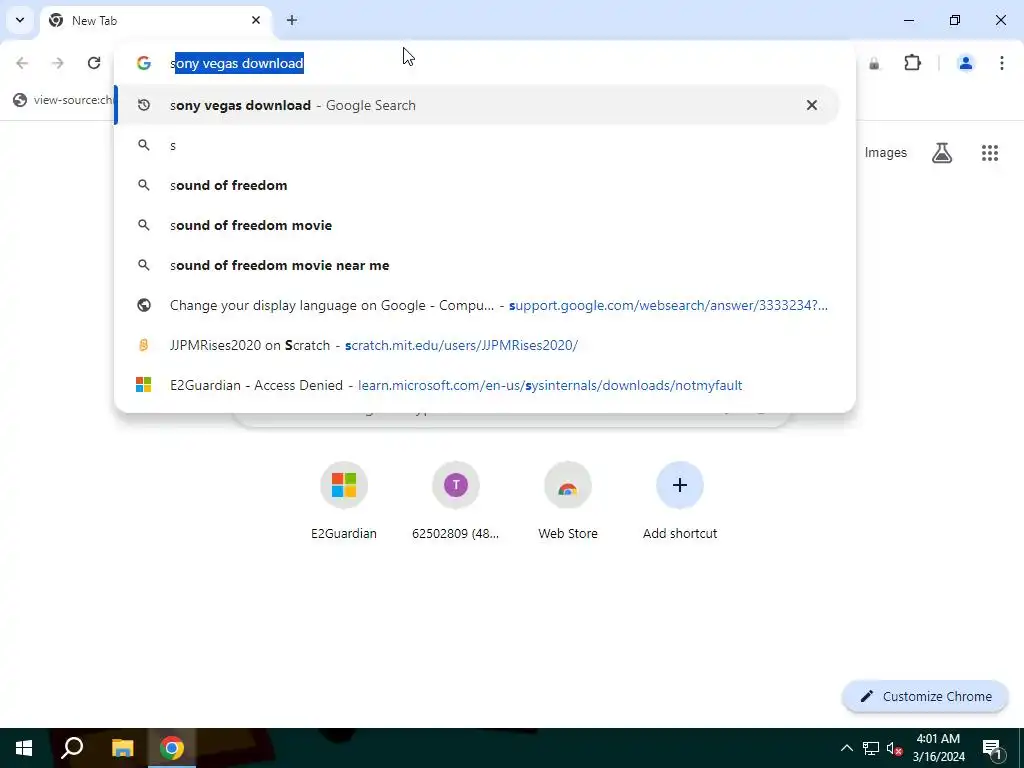Open the Extensions puzzle icon
The image size is (1024, 768).
[912, 63]
